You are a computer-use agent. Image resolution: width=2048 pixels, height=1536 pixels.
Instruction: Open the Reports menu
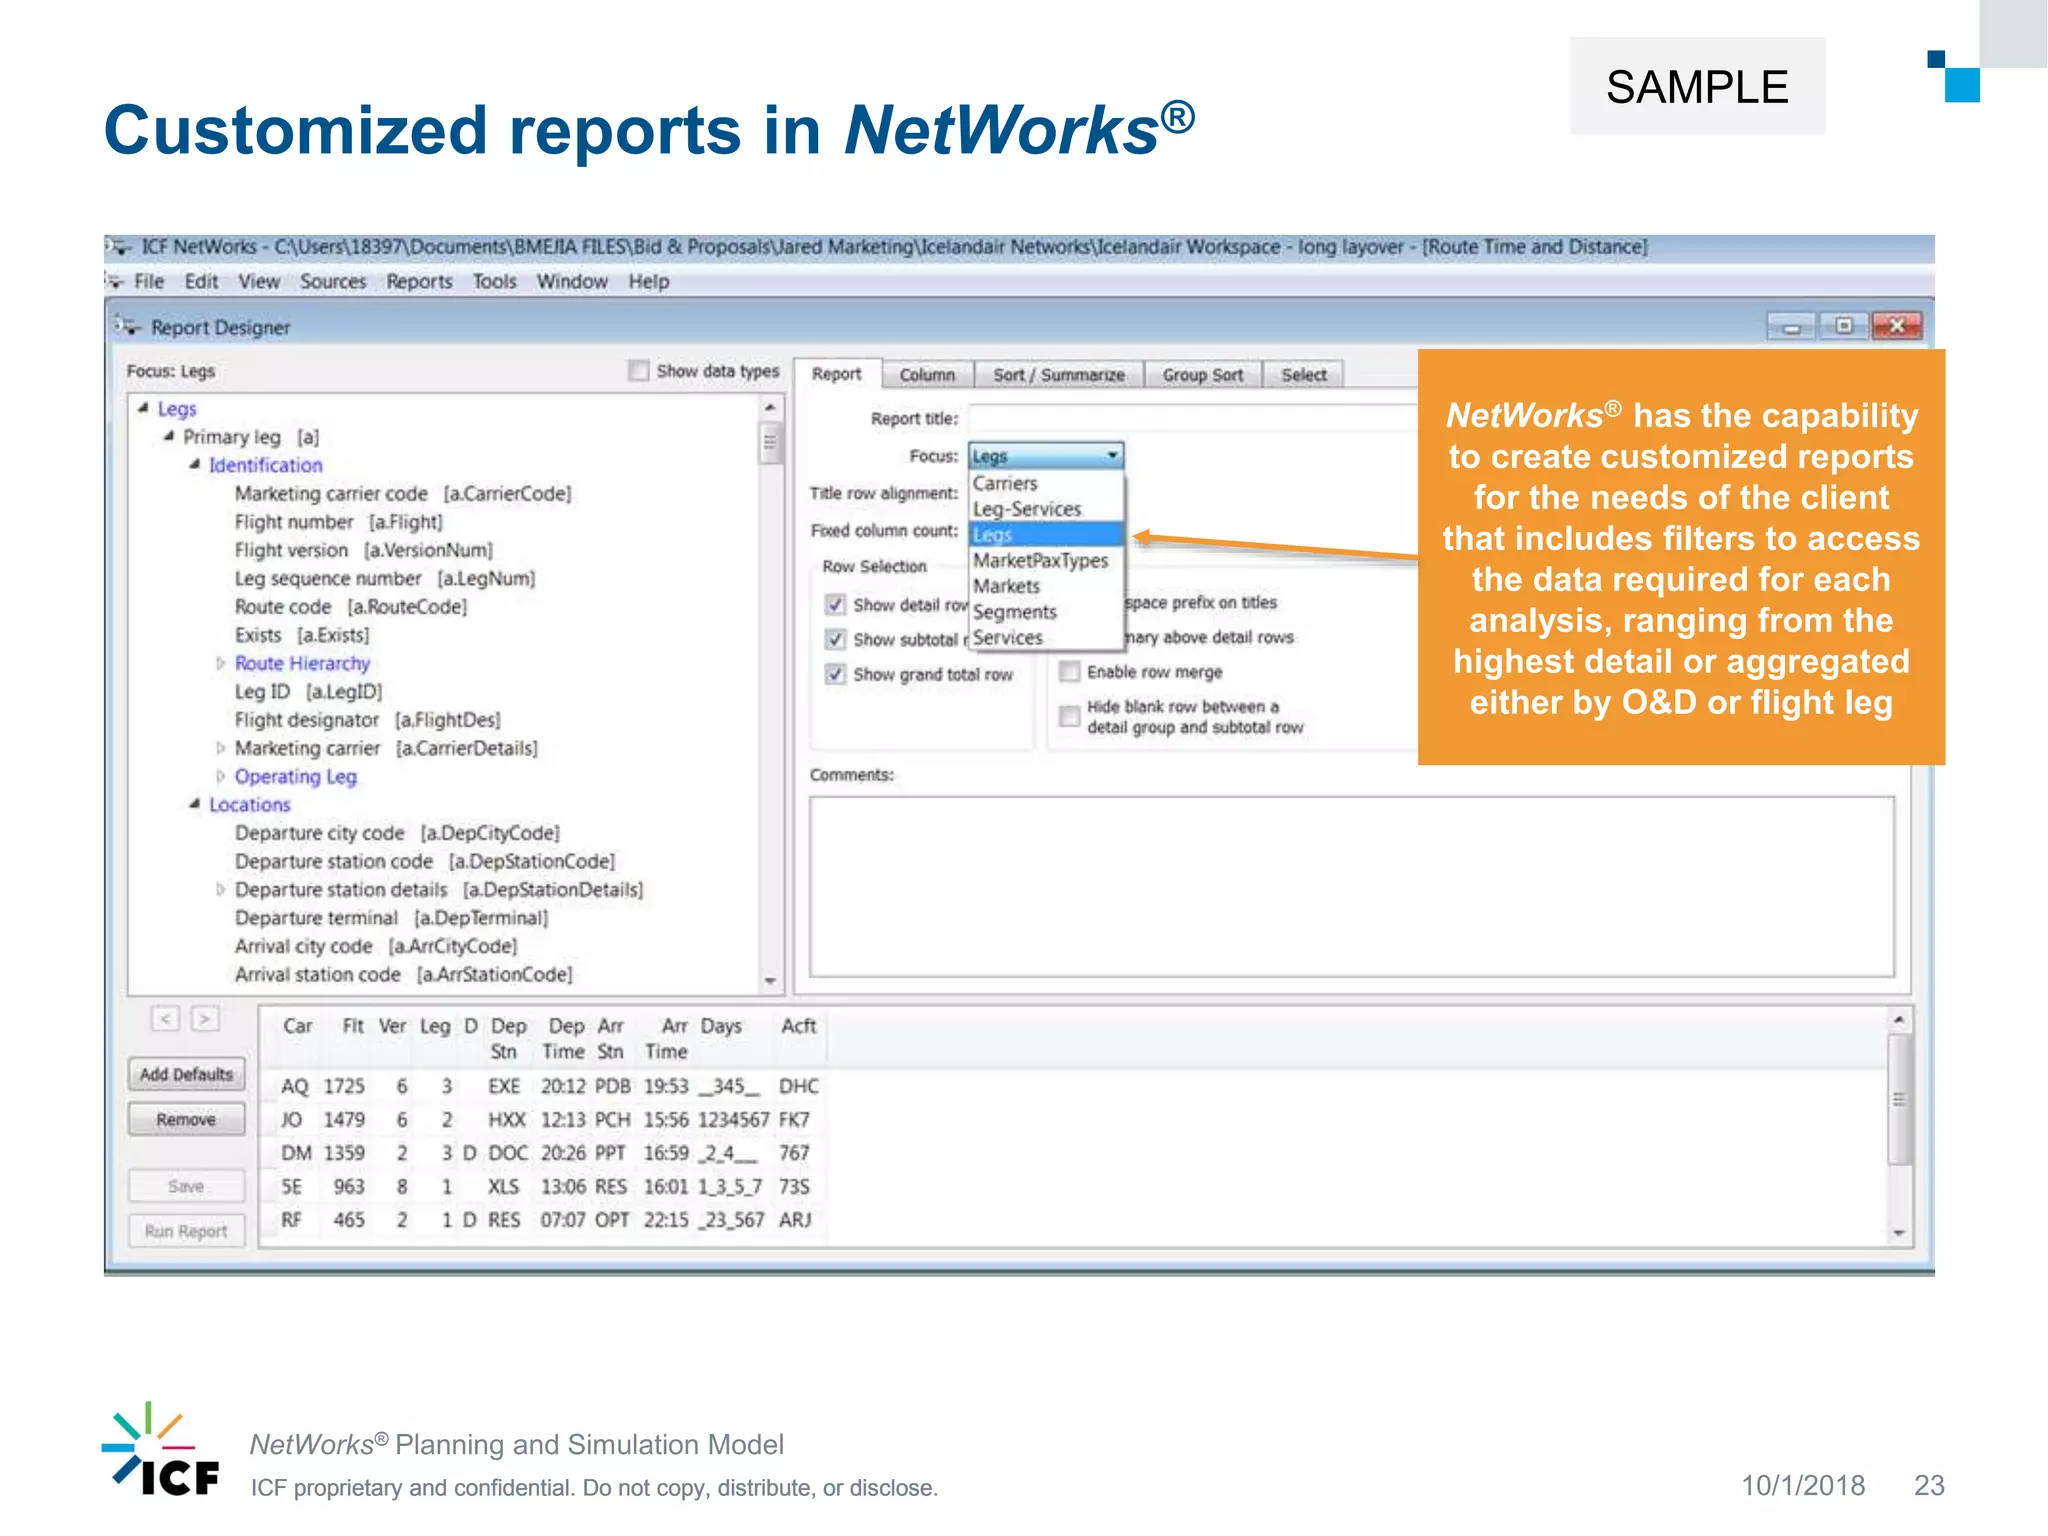419,281
